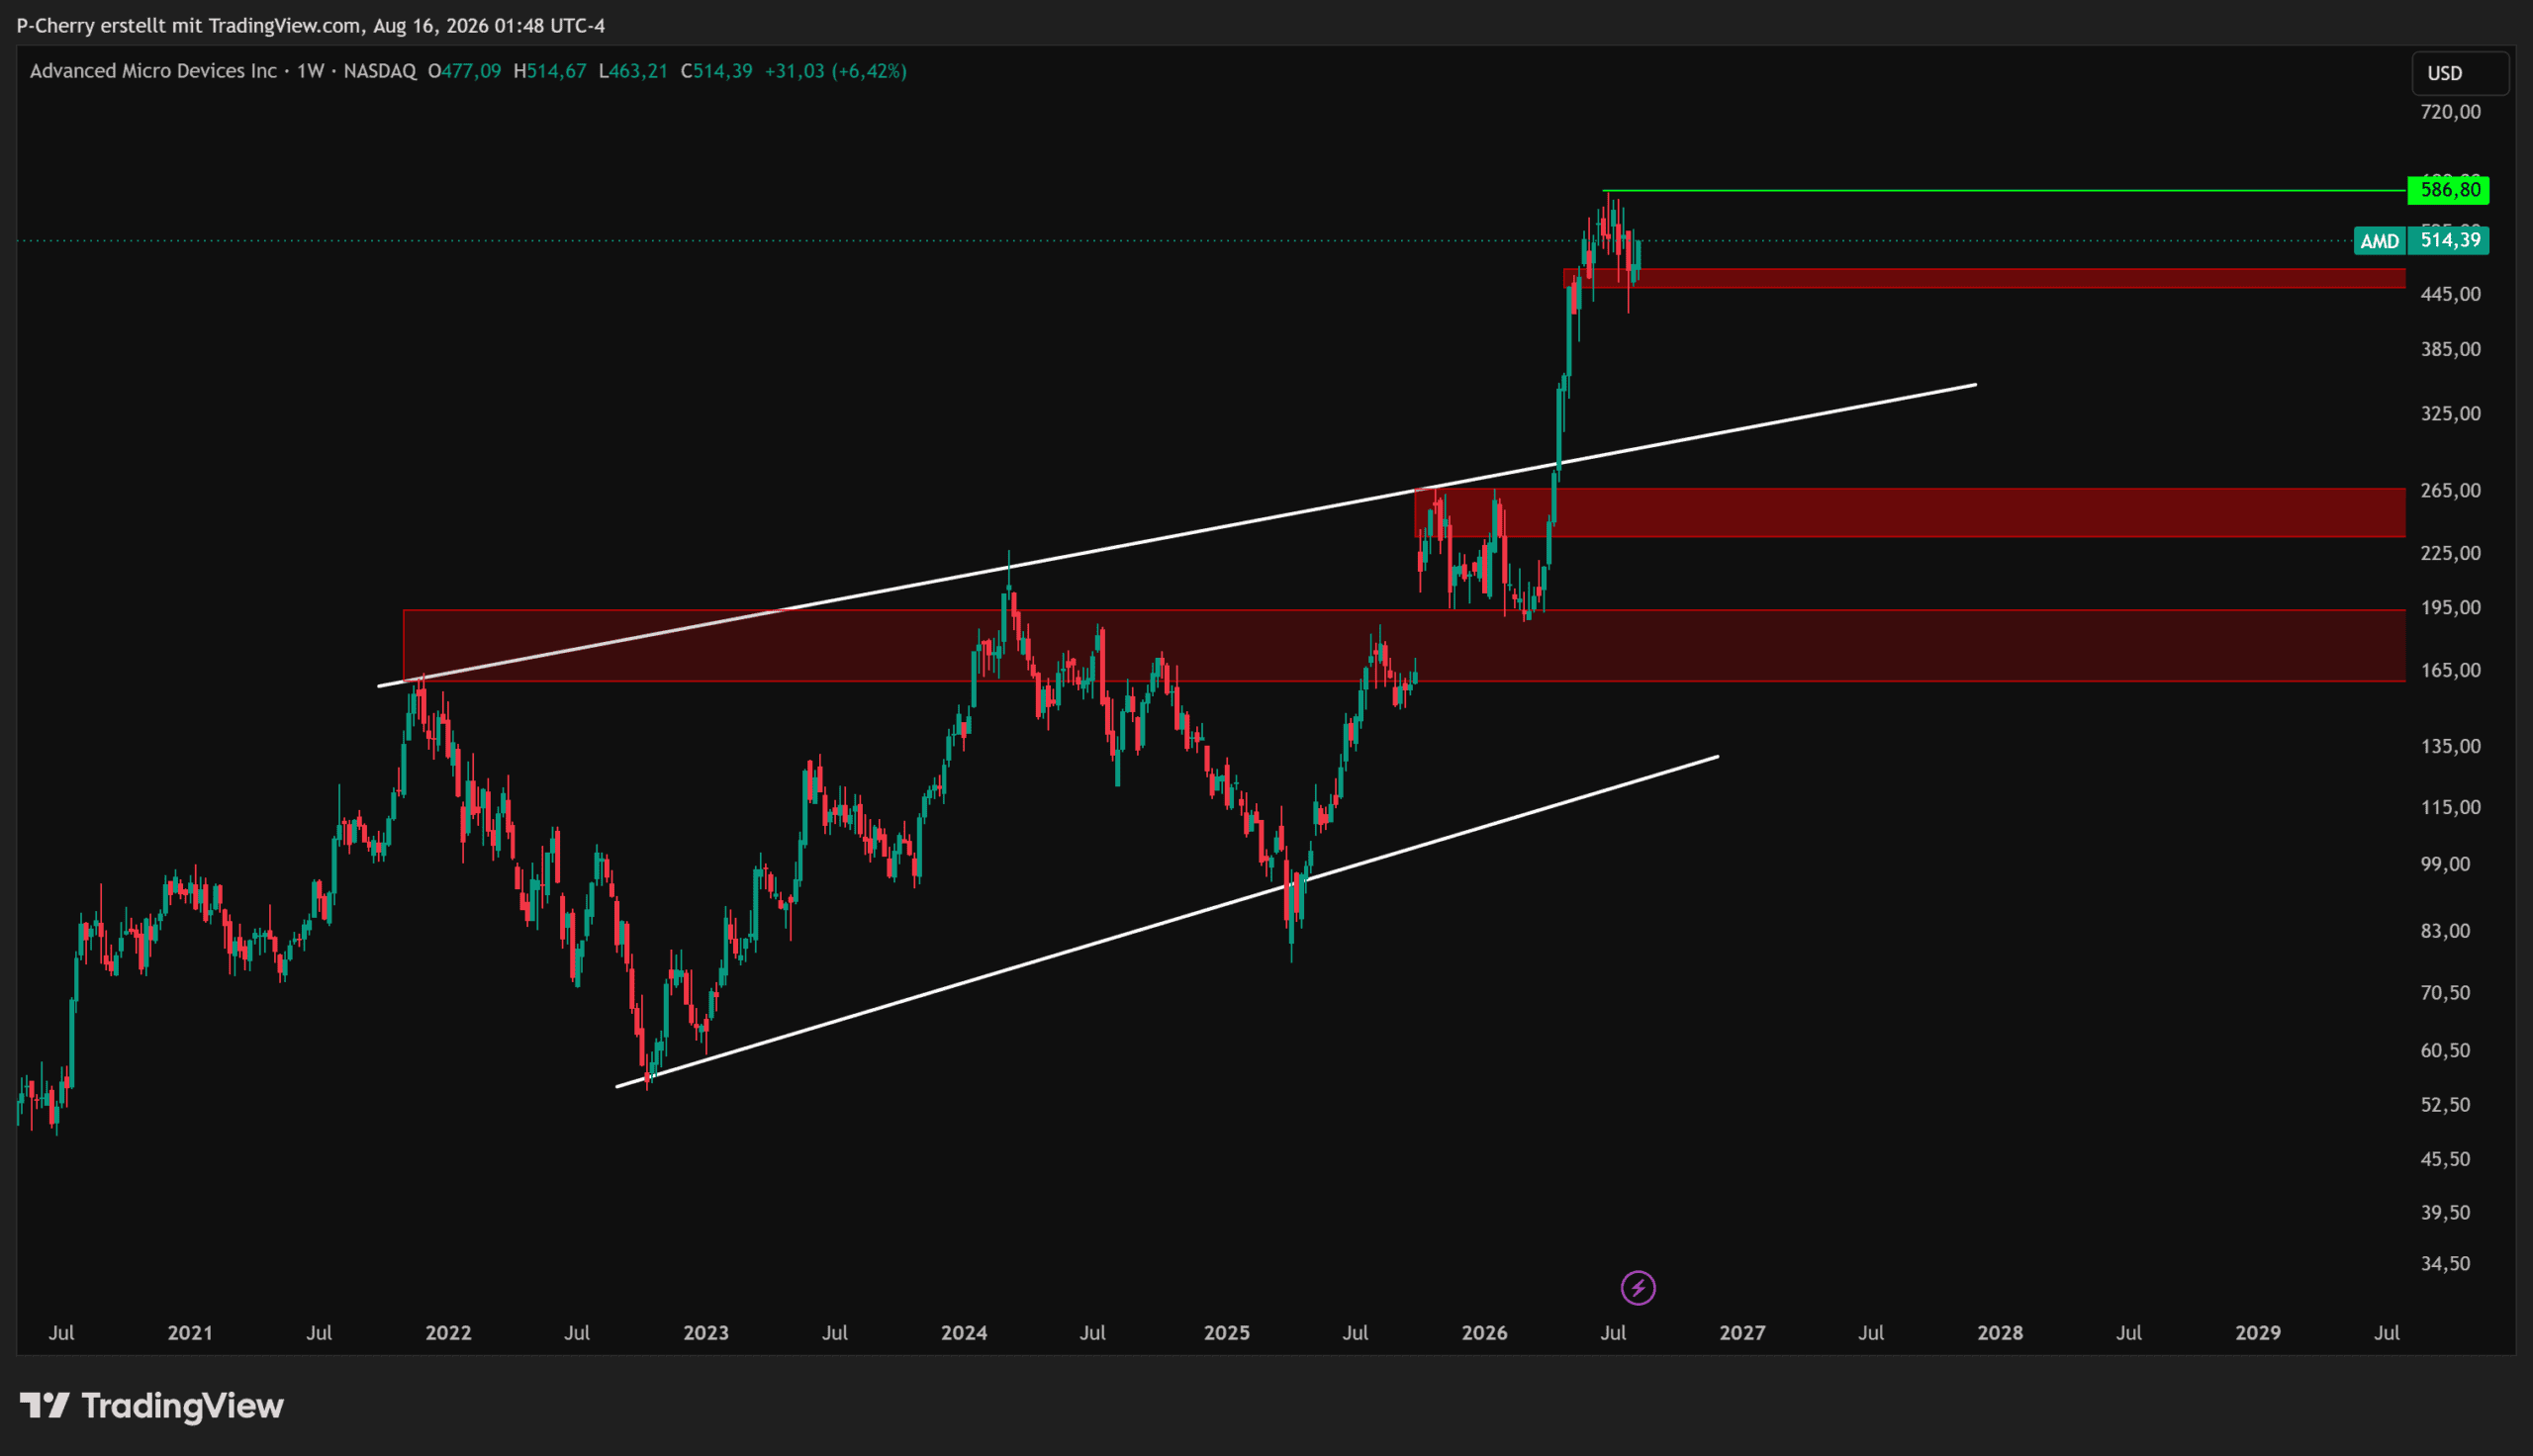Click the 2022 label on the time axis
The width and height of the screenshot is (2533, 1456).
pyautogui.click(x=448, y=1333)
